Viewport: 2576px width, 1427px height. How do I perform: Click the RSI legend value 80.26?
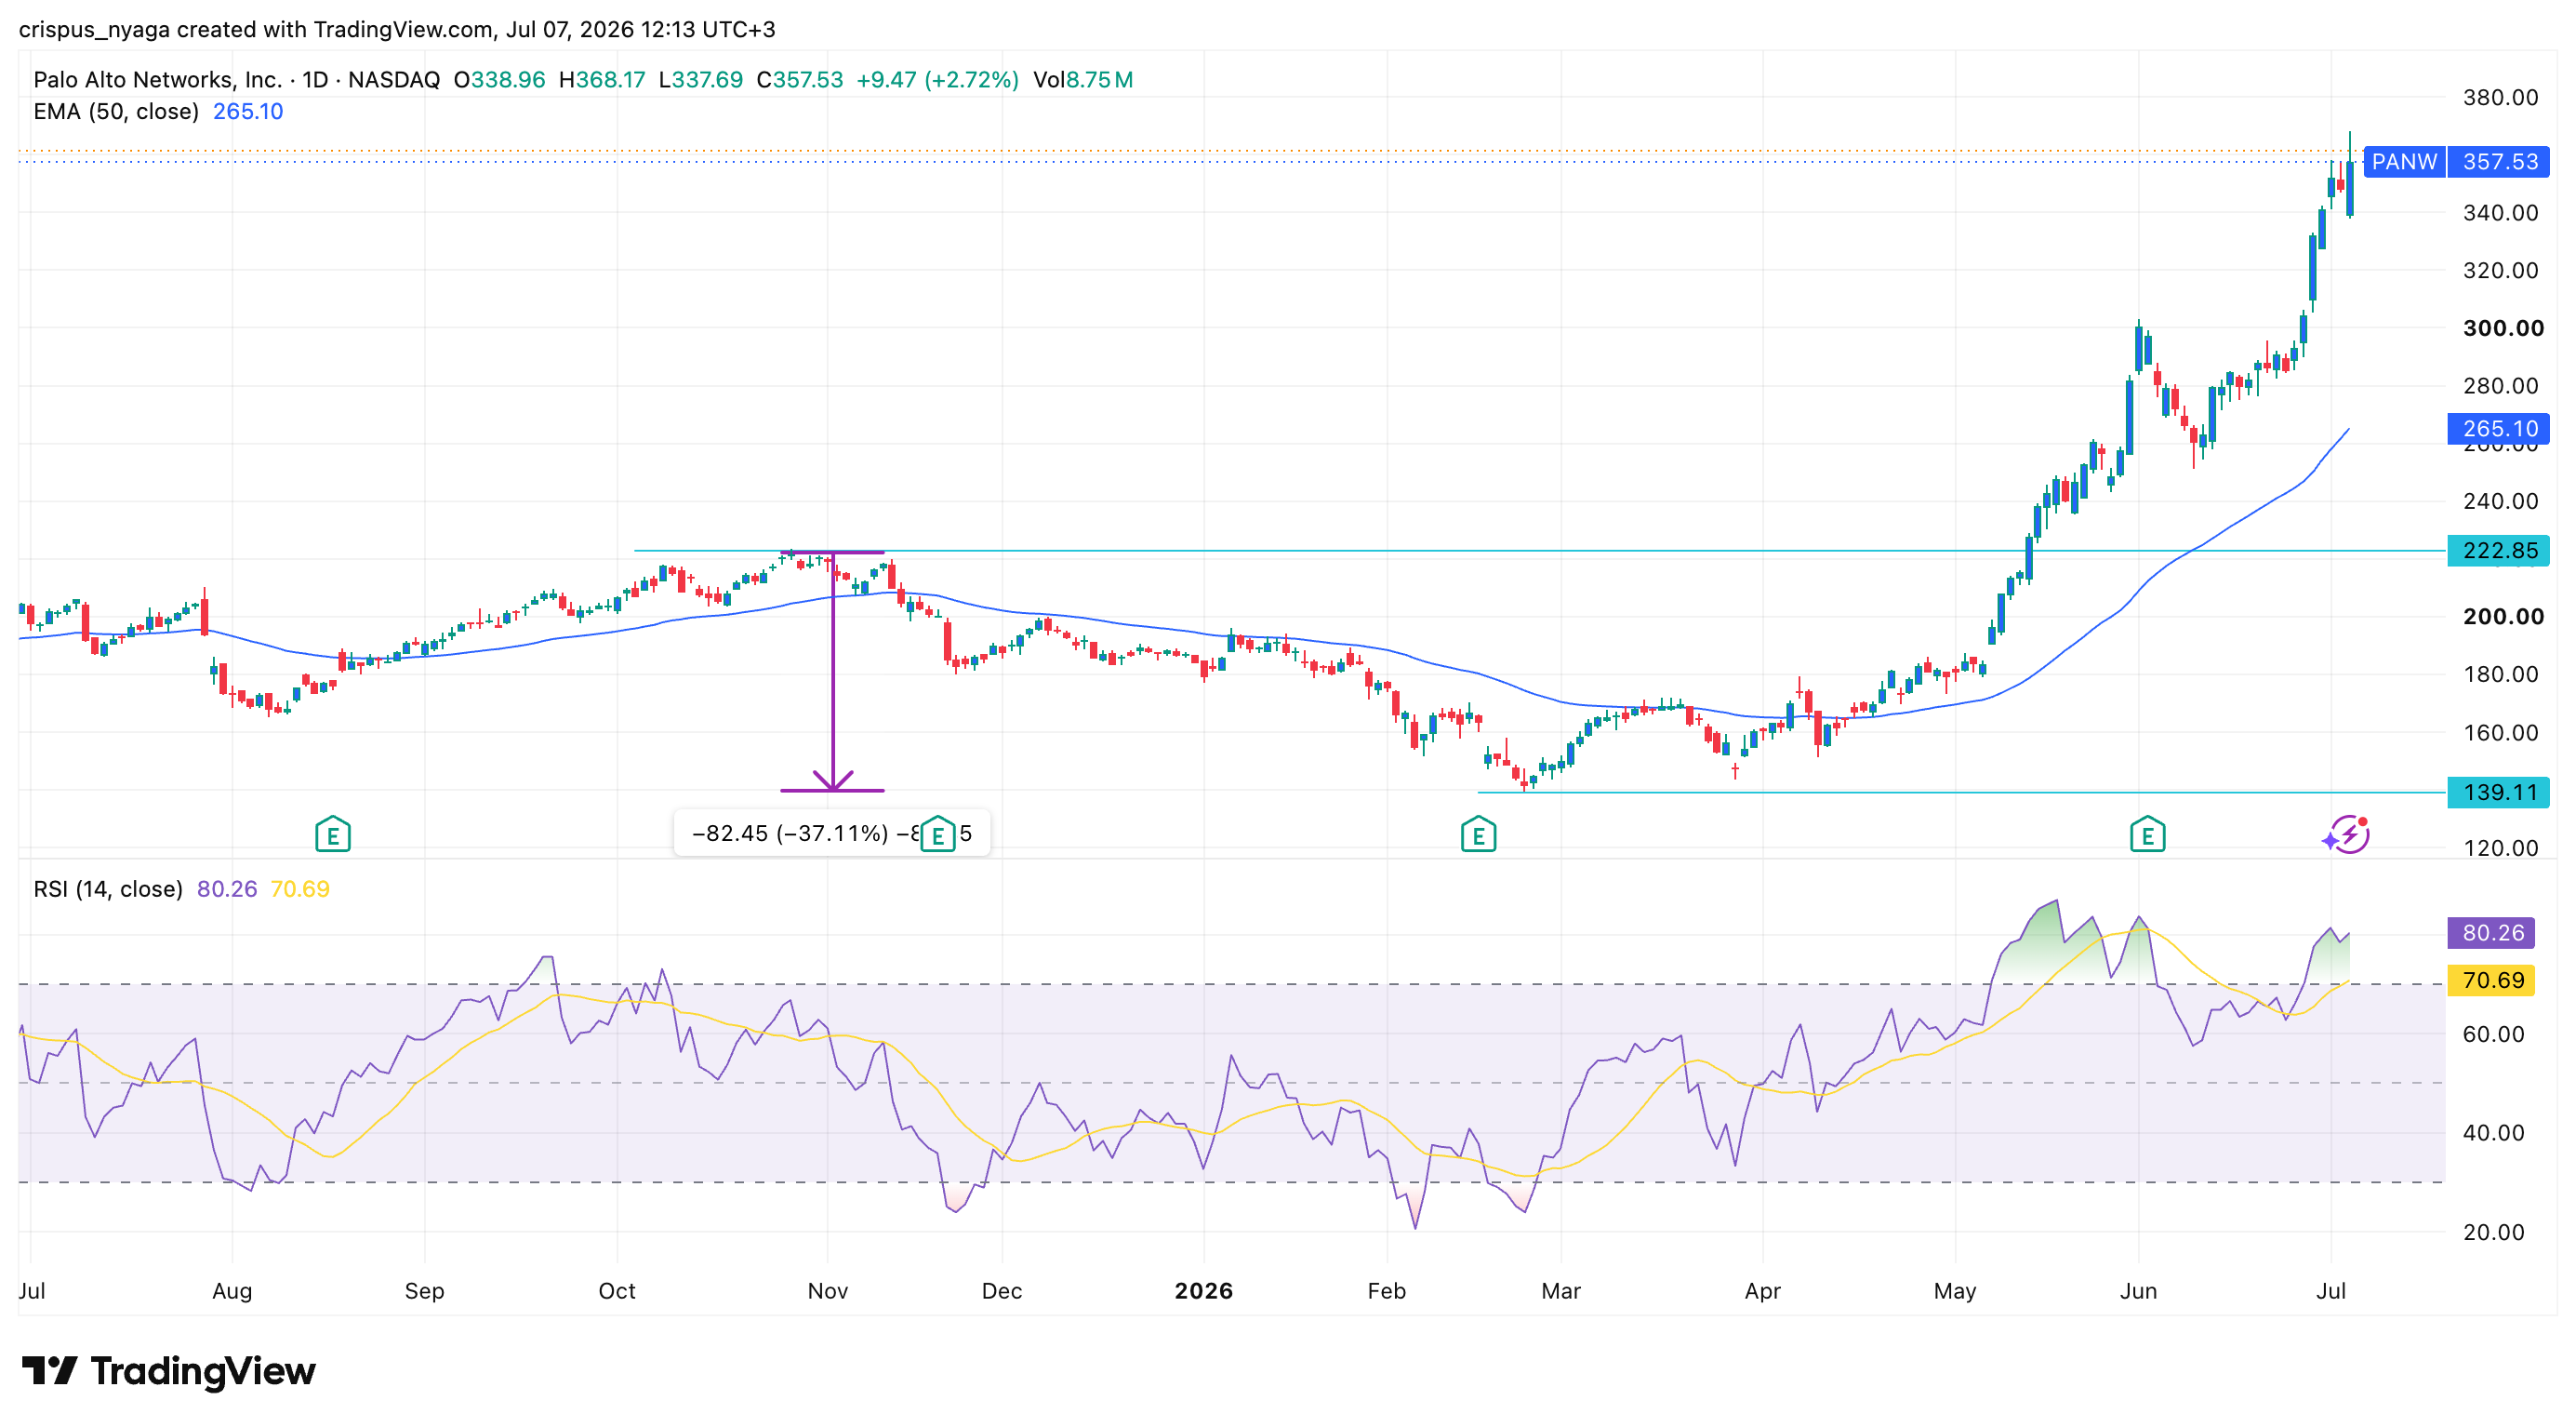(227, 889)
